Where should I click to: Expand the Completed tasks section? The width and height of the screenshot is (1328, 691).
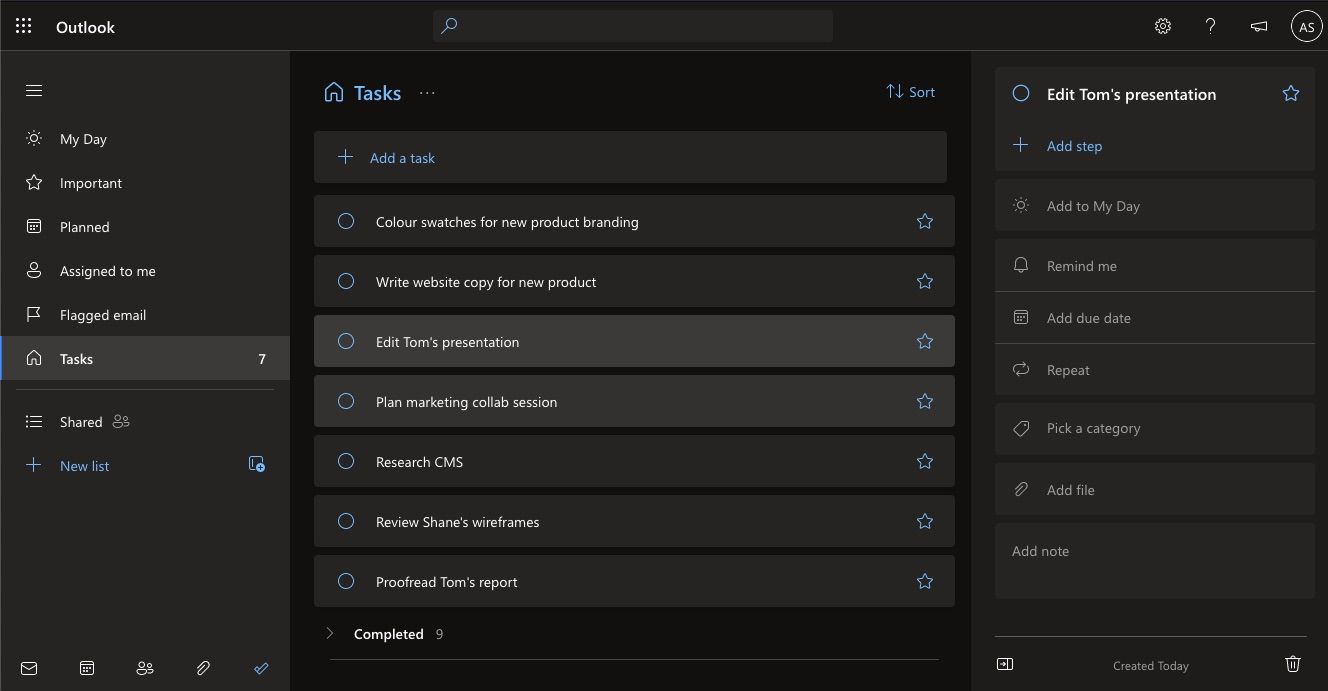tap(330, 634)
